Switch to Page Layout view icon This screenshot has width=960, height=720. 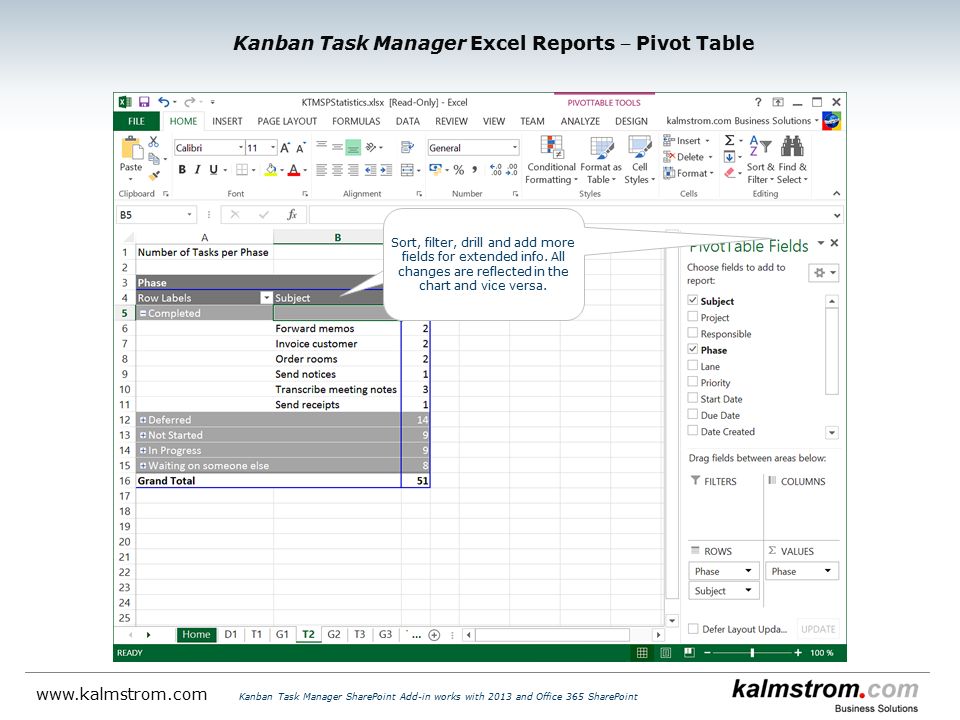[x=666, y=653]
